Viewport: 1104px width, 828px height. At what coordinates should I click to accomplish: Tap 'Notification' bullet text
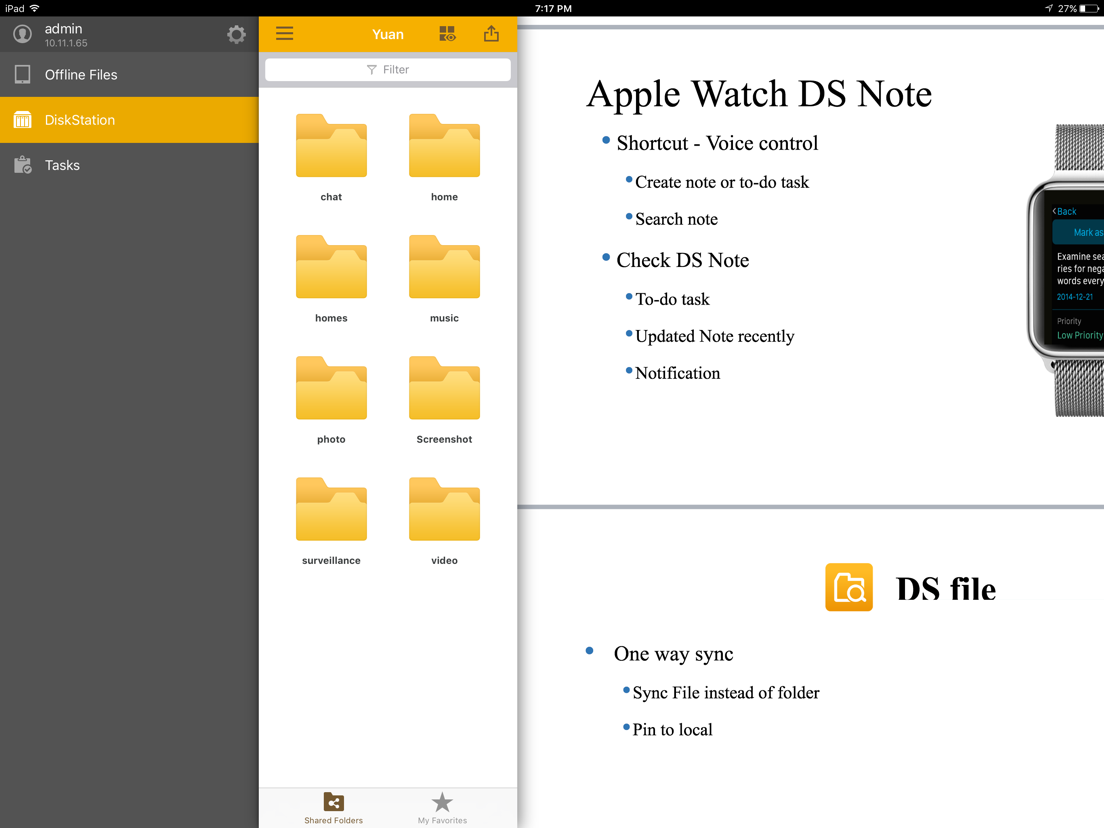[677, 373]
